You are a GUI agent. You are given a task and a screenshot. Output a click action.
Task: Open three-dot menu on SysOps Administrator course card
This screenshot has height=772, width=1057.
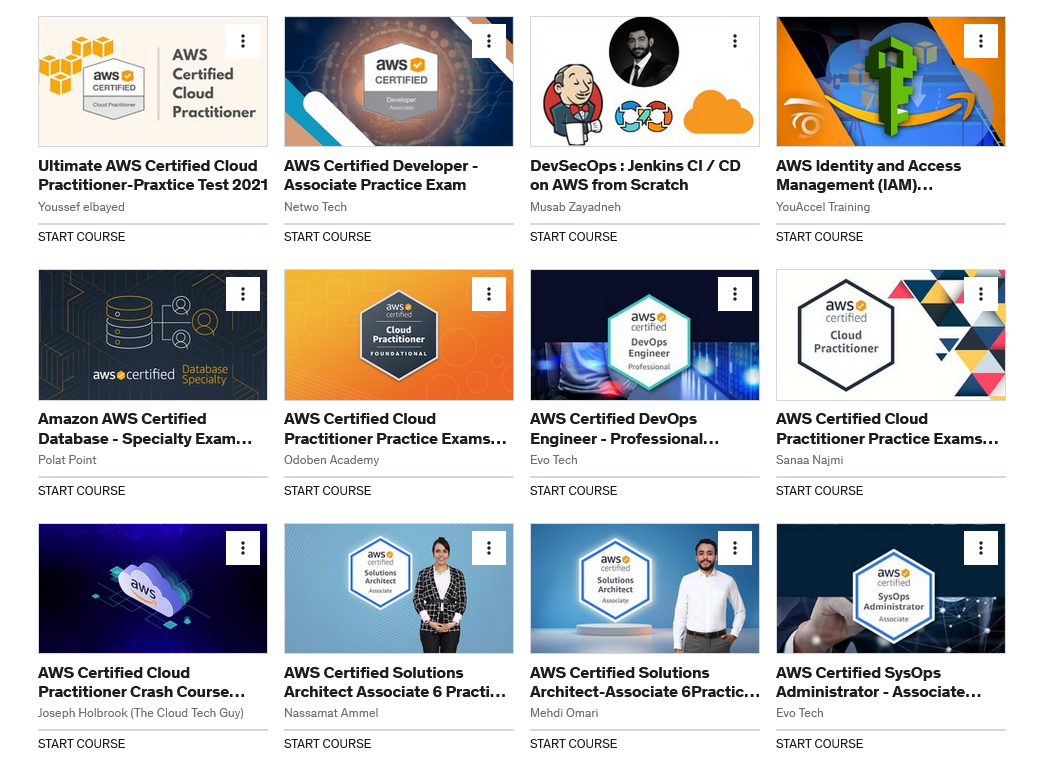981,548
